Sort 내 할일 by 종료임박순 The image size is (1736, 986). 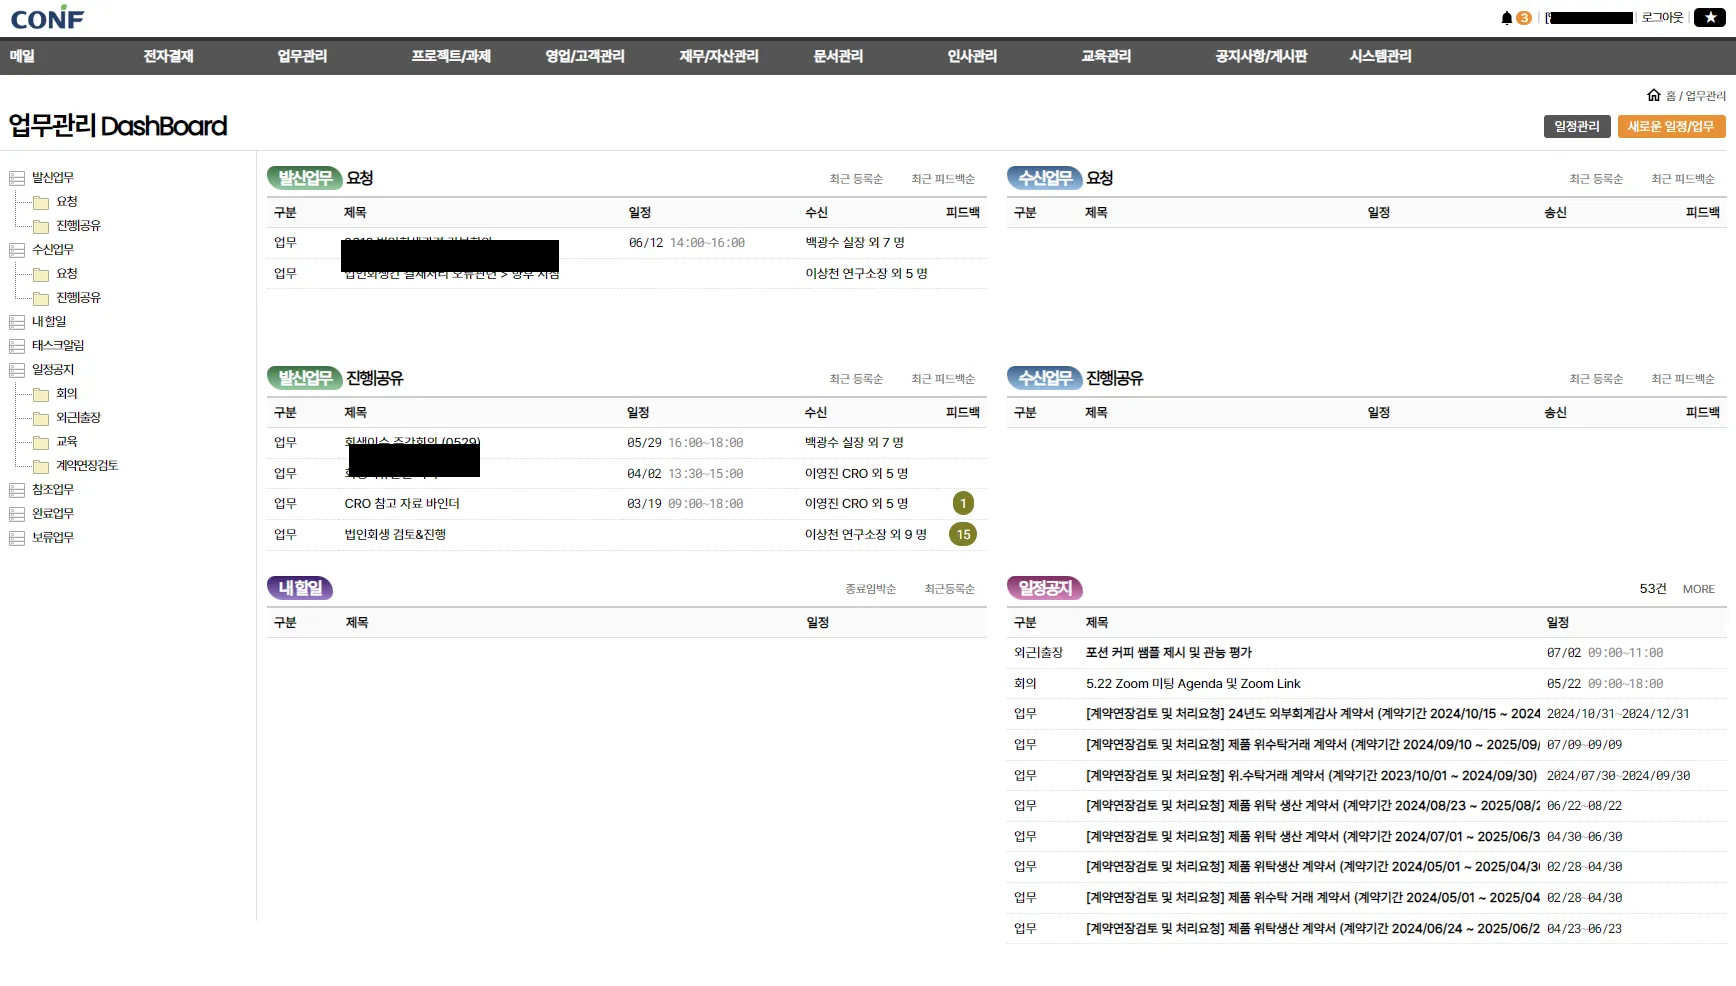tap(870, 590)
